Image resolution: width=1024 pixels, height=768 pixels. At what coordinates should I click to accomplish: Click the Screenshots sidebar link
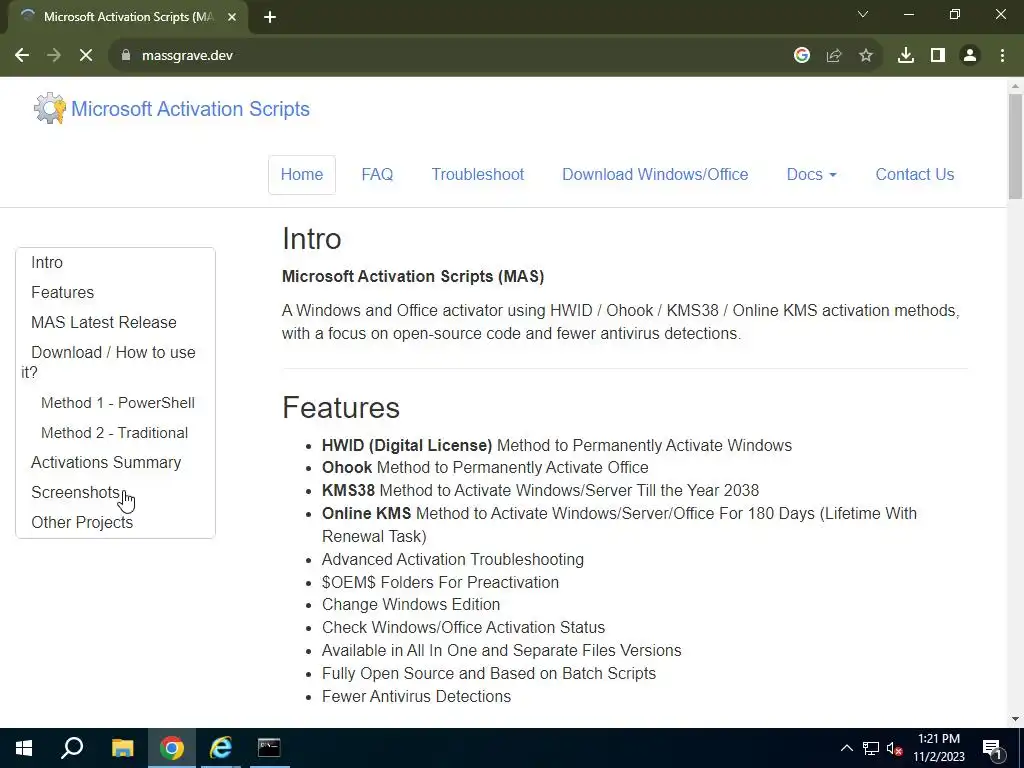tap(76, 492)
